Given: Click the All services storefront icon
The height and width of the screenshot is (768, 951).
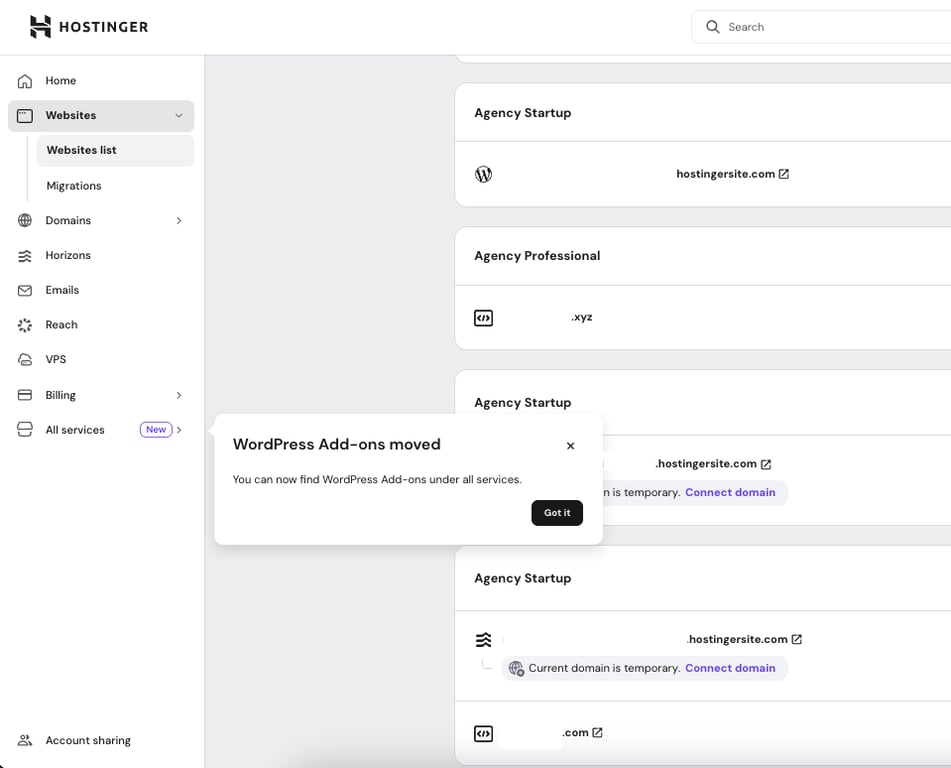Looking at the screenshot, I should pos(25,429).
